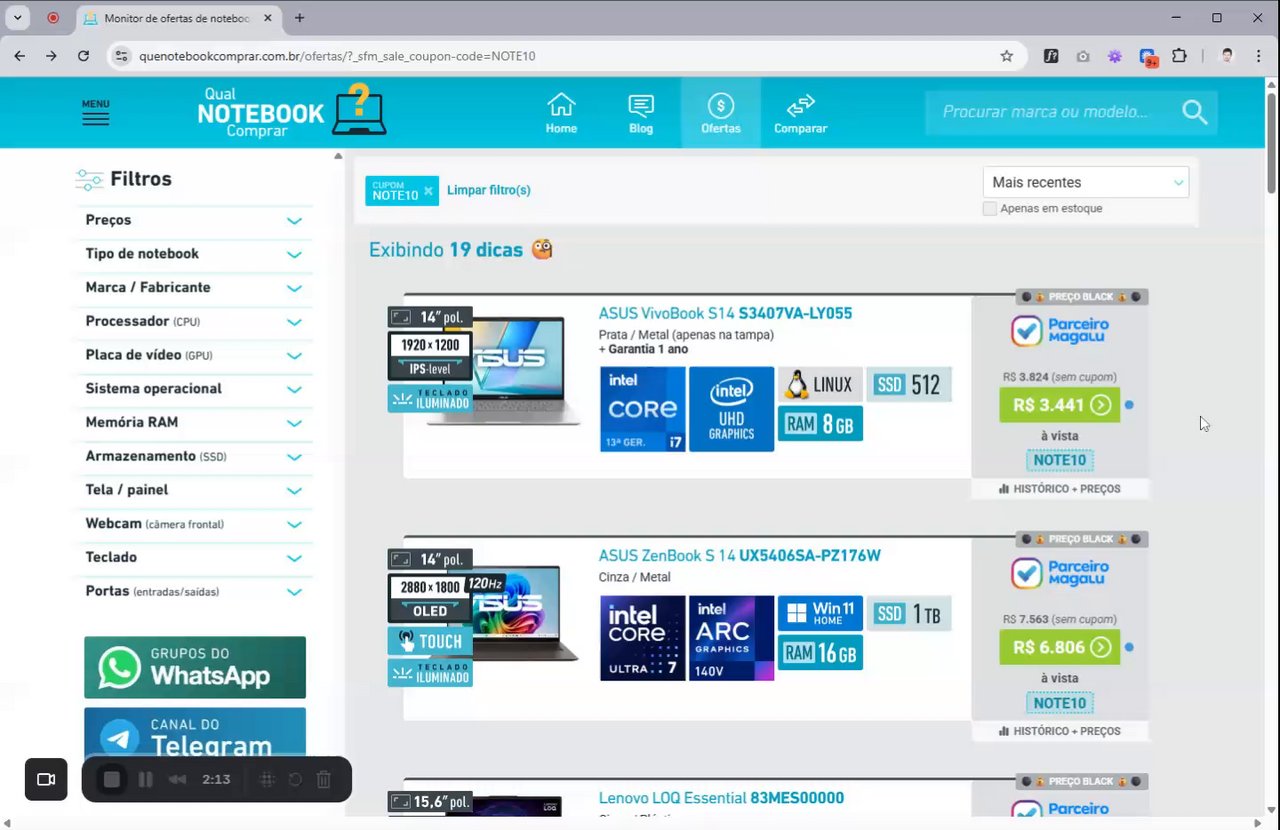Click Parceiro Magalu logo on VivoBook offer
Image resolution: width=1280 pixels, height=830 pixels.
coord(1059,331)
